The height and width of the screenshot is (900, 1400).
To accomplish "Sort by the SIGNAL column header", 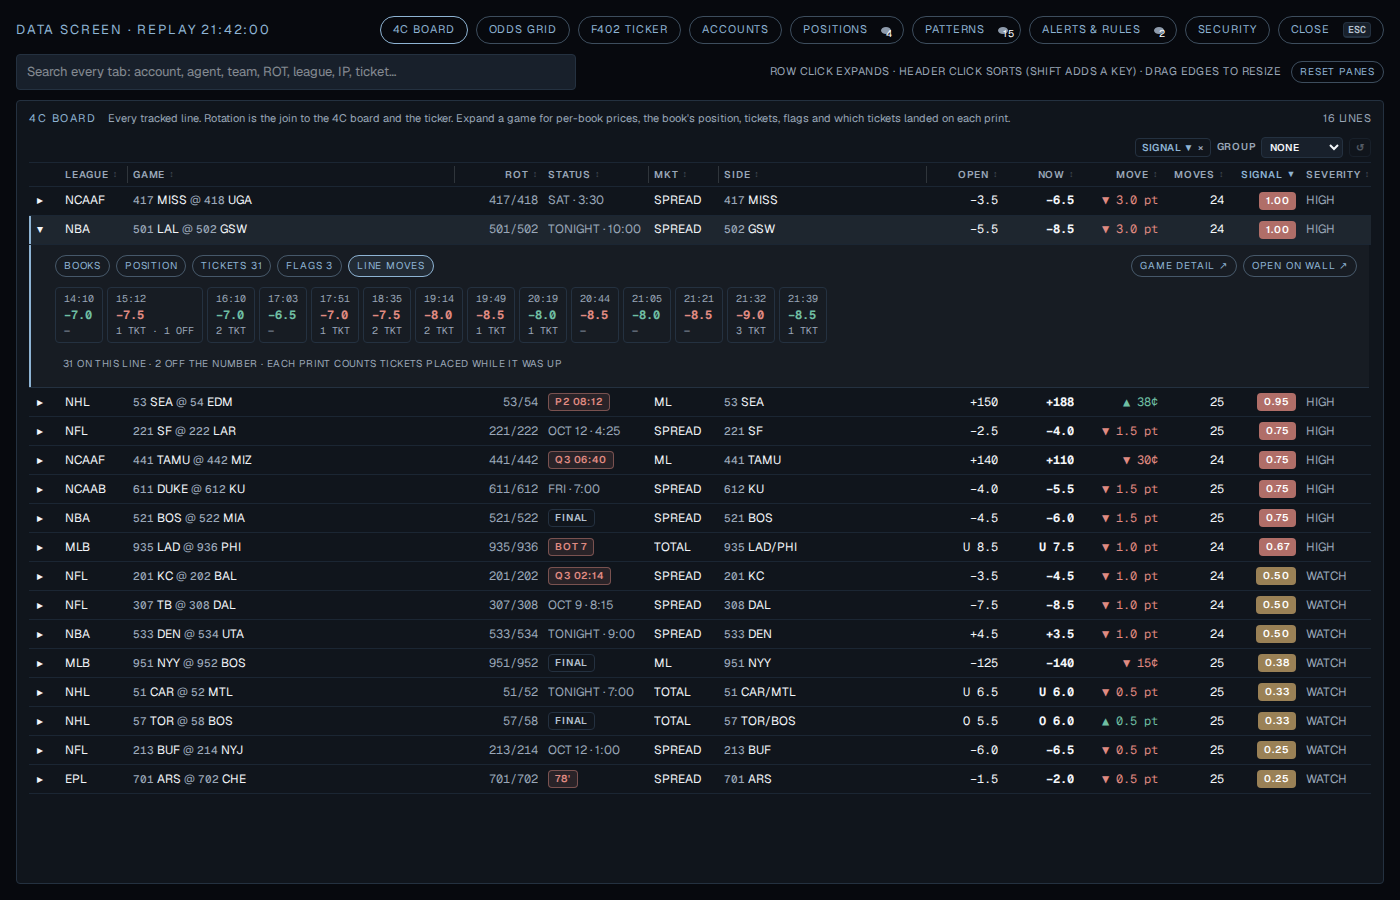I will tap(1267, 175).
